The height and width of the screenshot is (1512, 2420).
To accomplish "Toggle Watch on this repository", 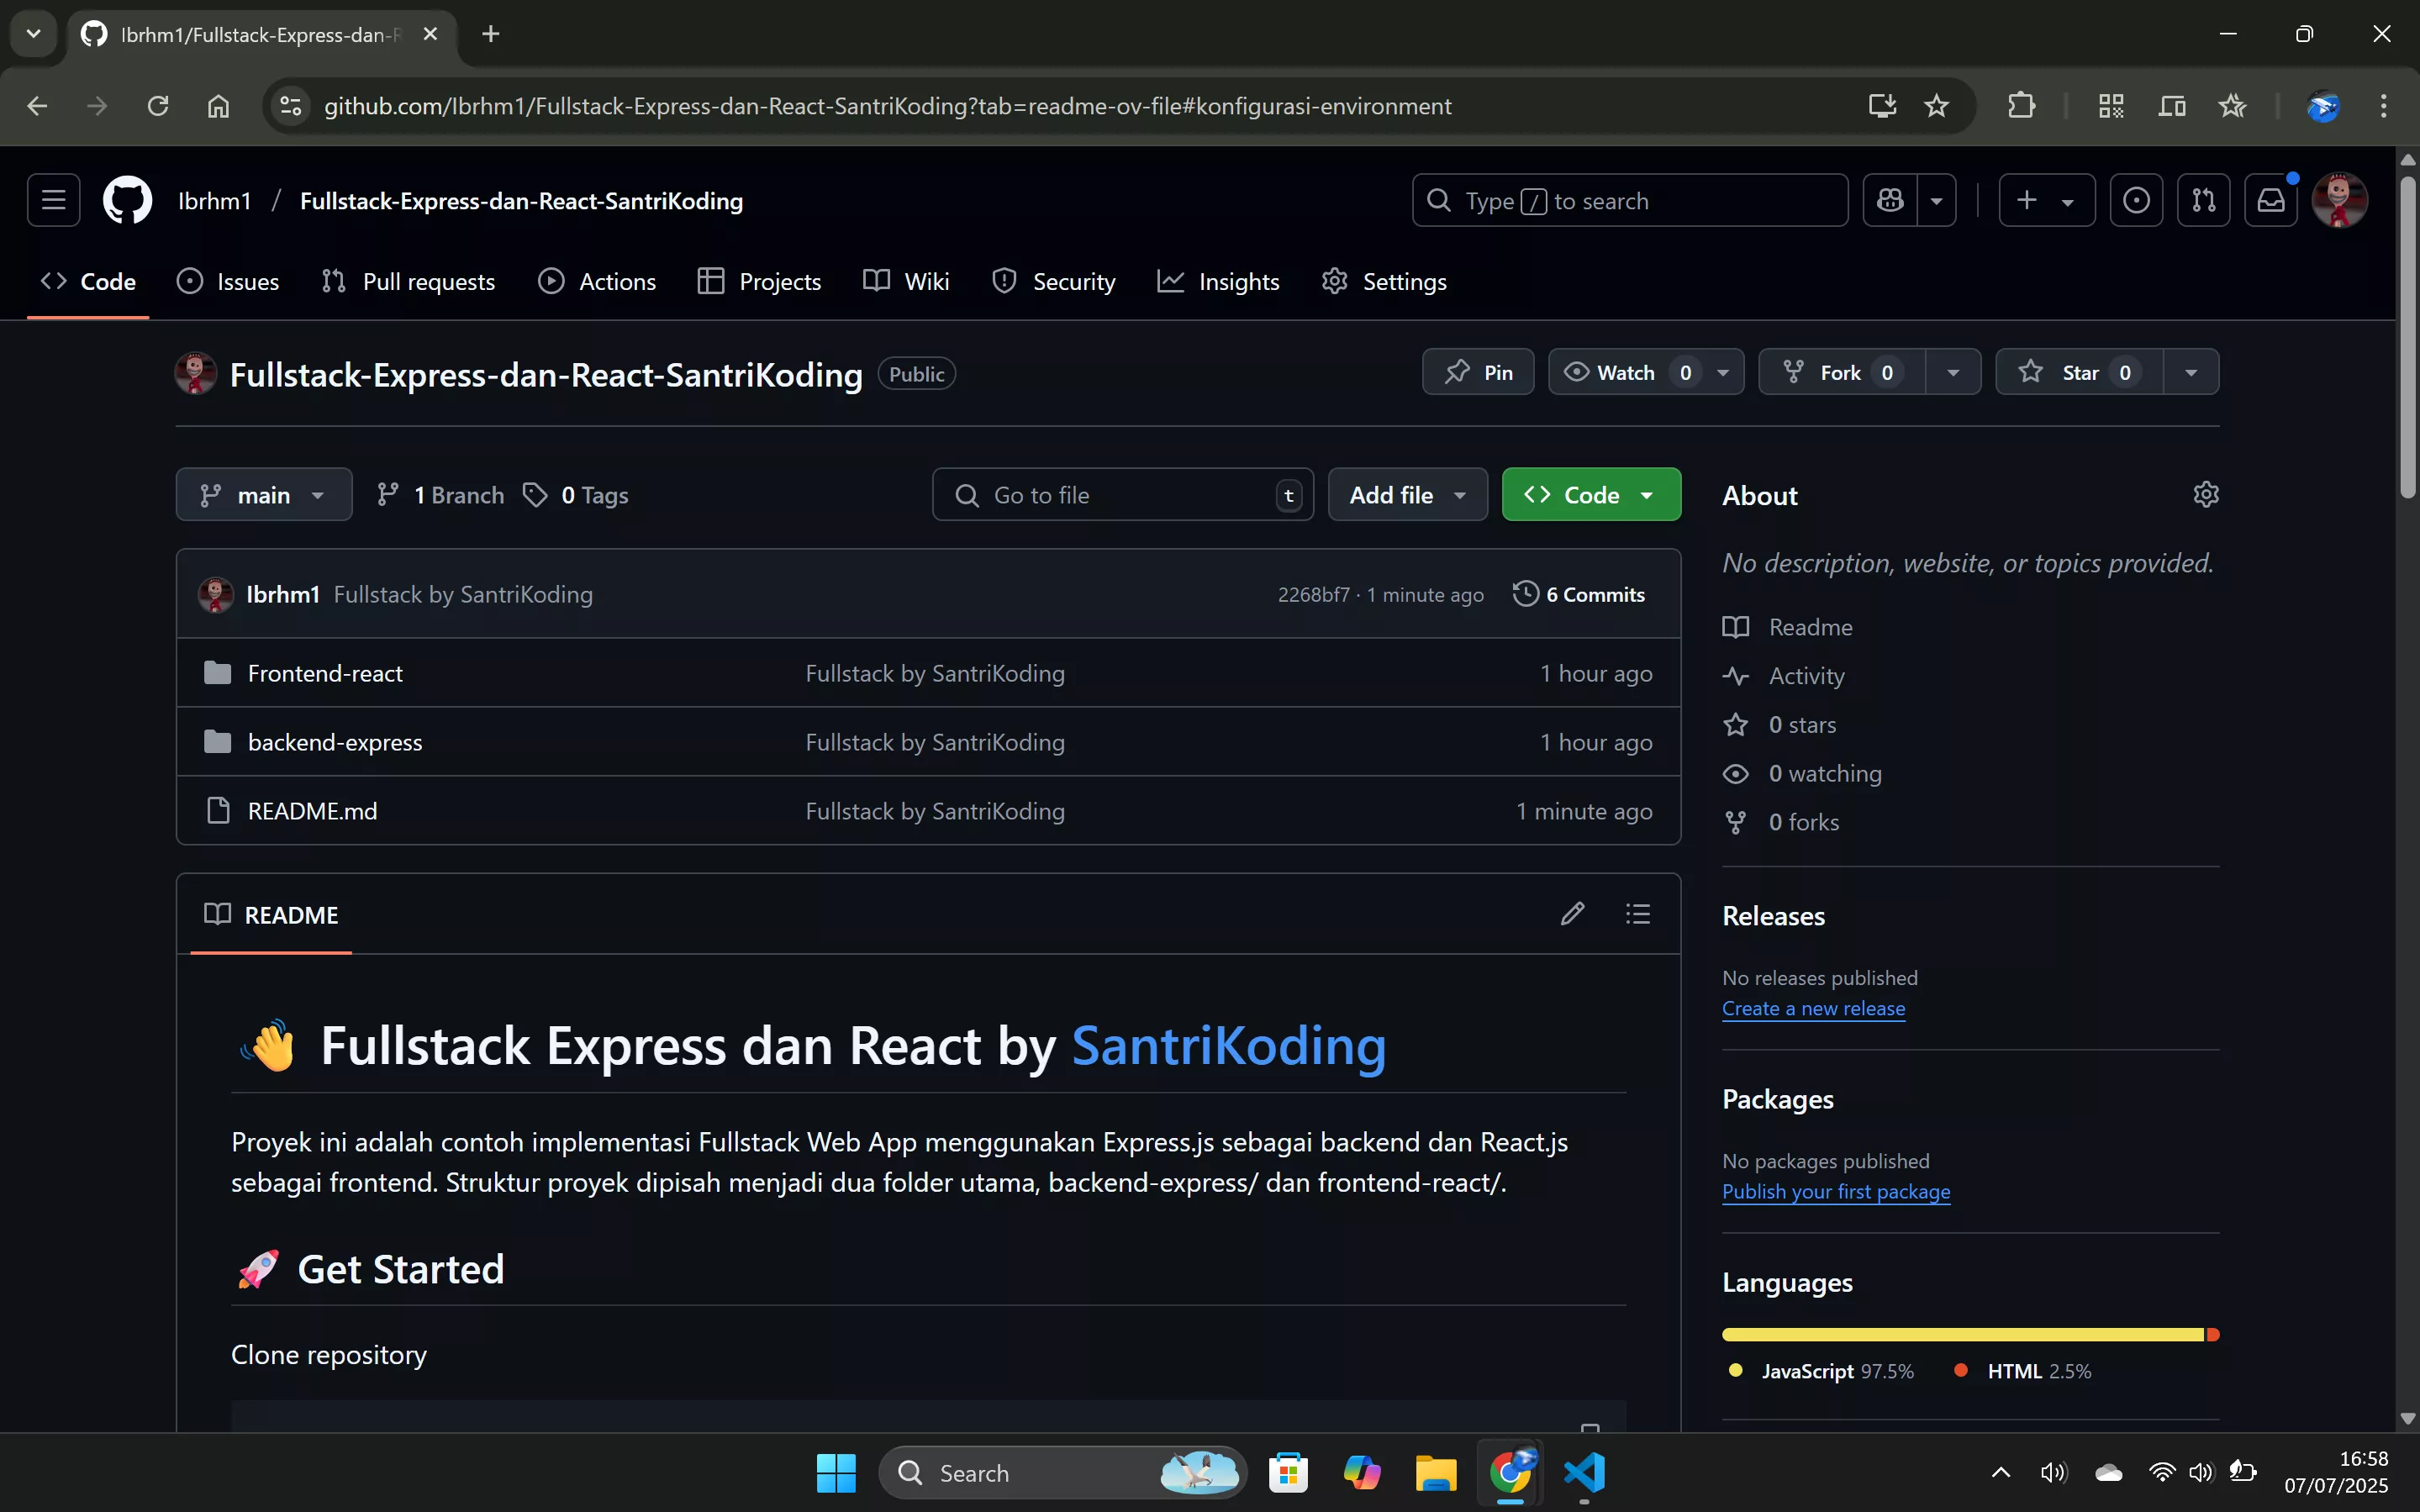I will coord(1628,372).
